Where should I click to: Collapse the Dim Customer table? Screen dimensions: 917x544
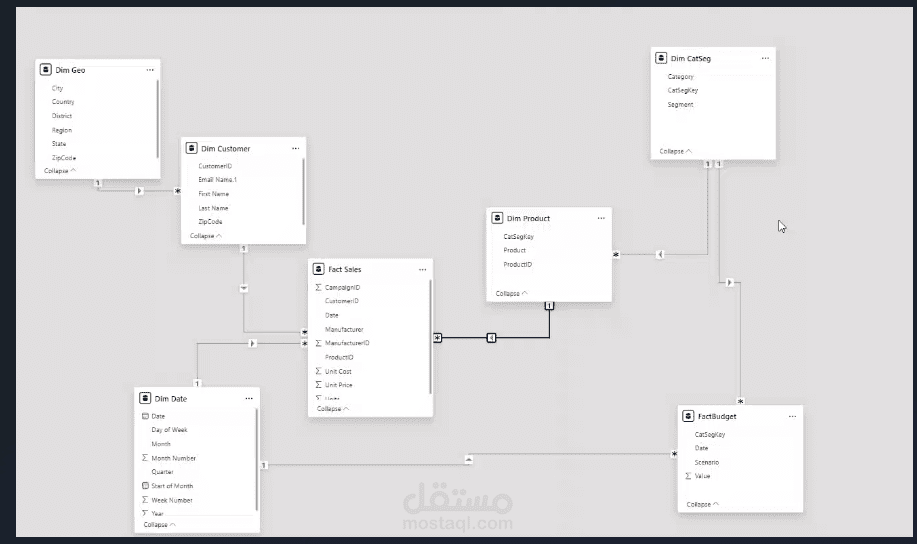(205, 235)
